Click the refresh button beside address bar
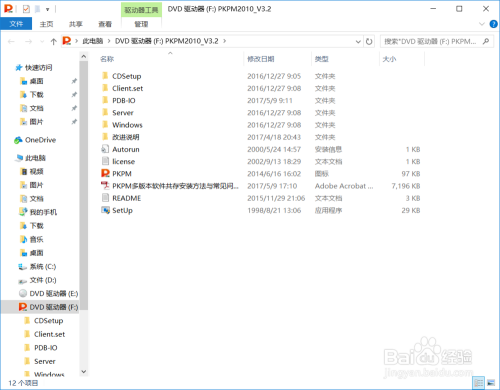 (369, 41)
